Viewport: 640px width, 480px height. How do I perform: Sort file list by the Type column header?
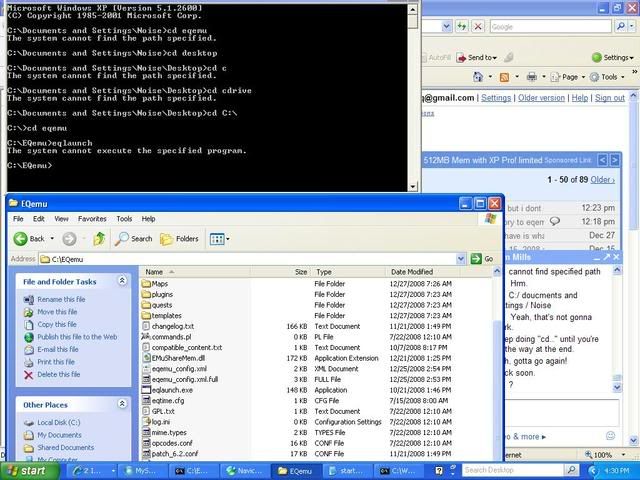(349, 272)
